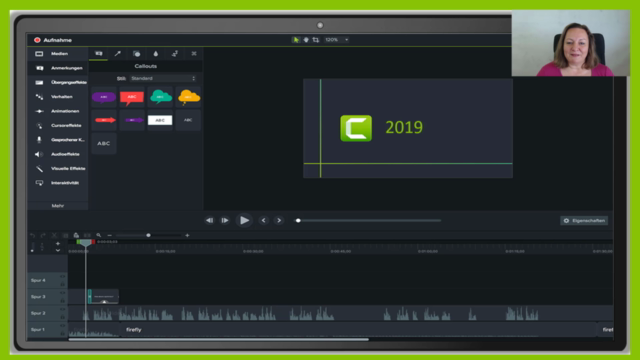This screenshot has height=360, width=640.
Task: Toggle visibility eye for Spur 4
Action: tap(62, 277)
